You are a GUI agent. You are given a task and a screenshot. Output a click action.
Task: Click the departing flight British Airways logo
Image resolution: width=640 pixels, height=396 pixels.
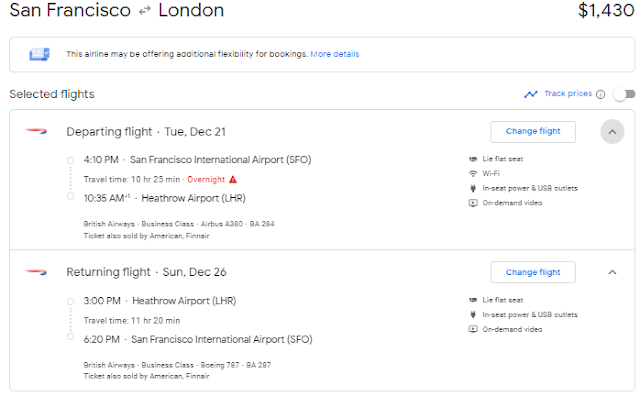[x=36, y=131]
